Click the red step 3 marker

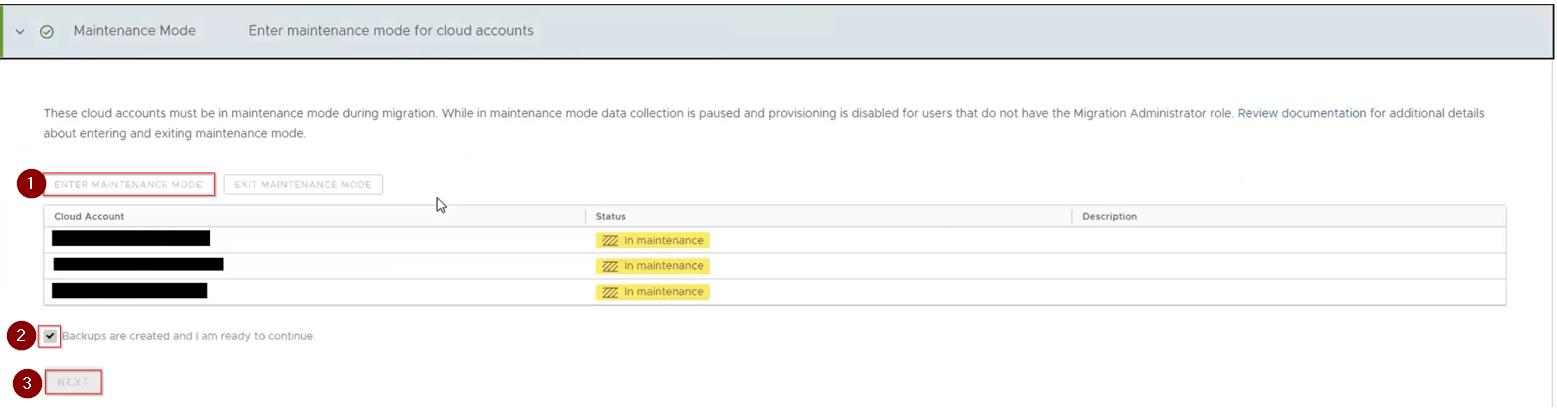click(27, 383)
